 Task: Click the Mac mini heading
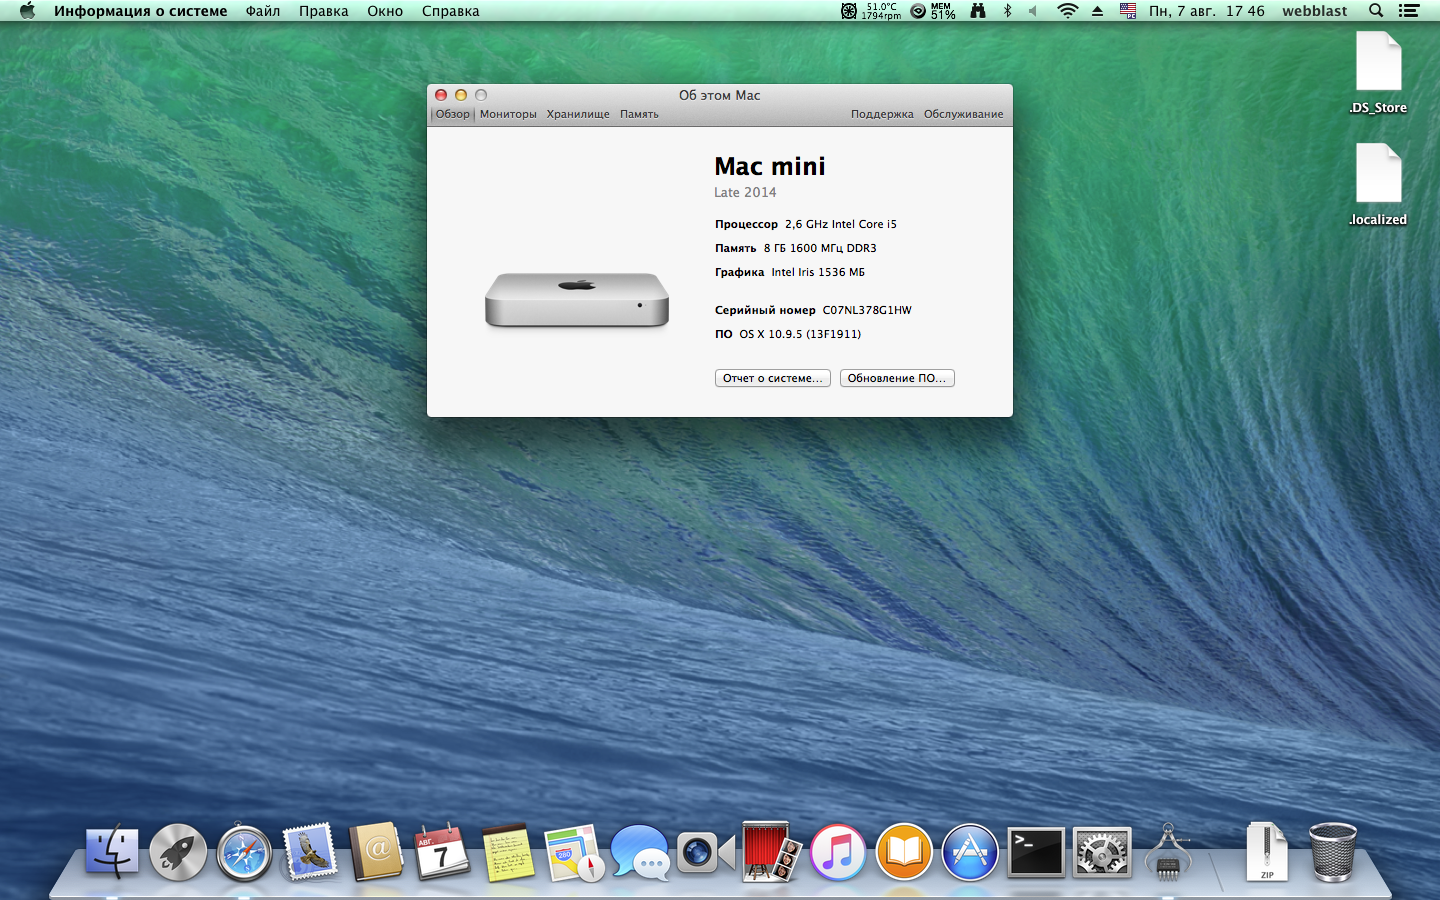pos(770,166)
